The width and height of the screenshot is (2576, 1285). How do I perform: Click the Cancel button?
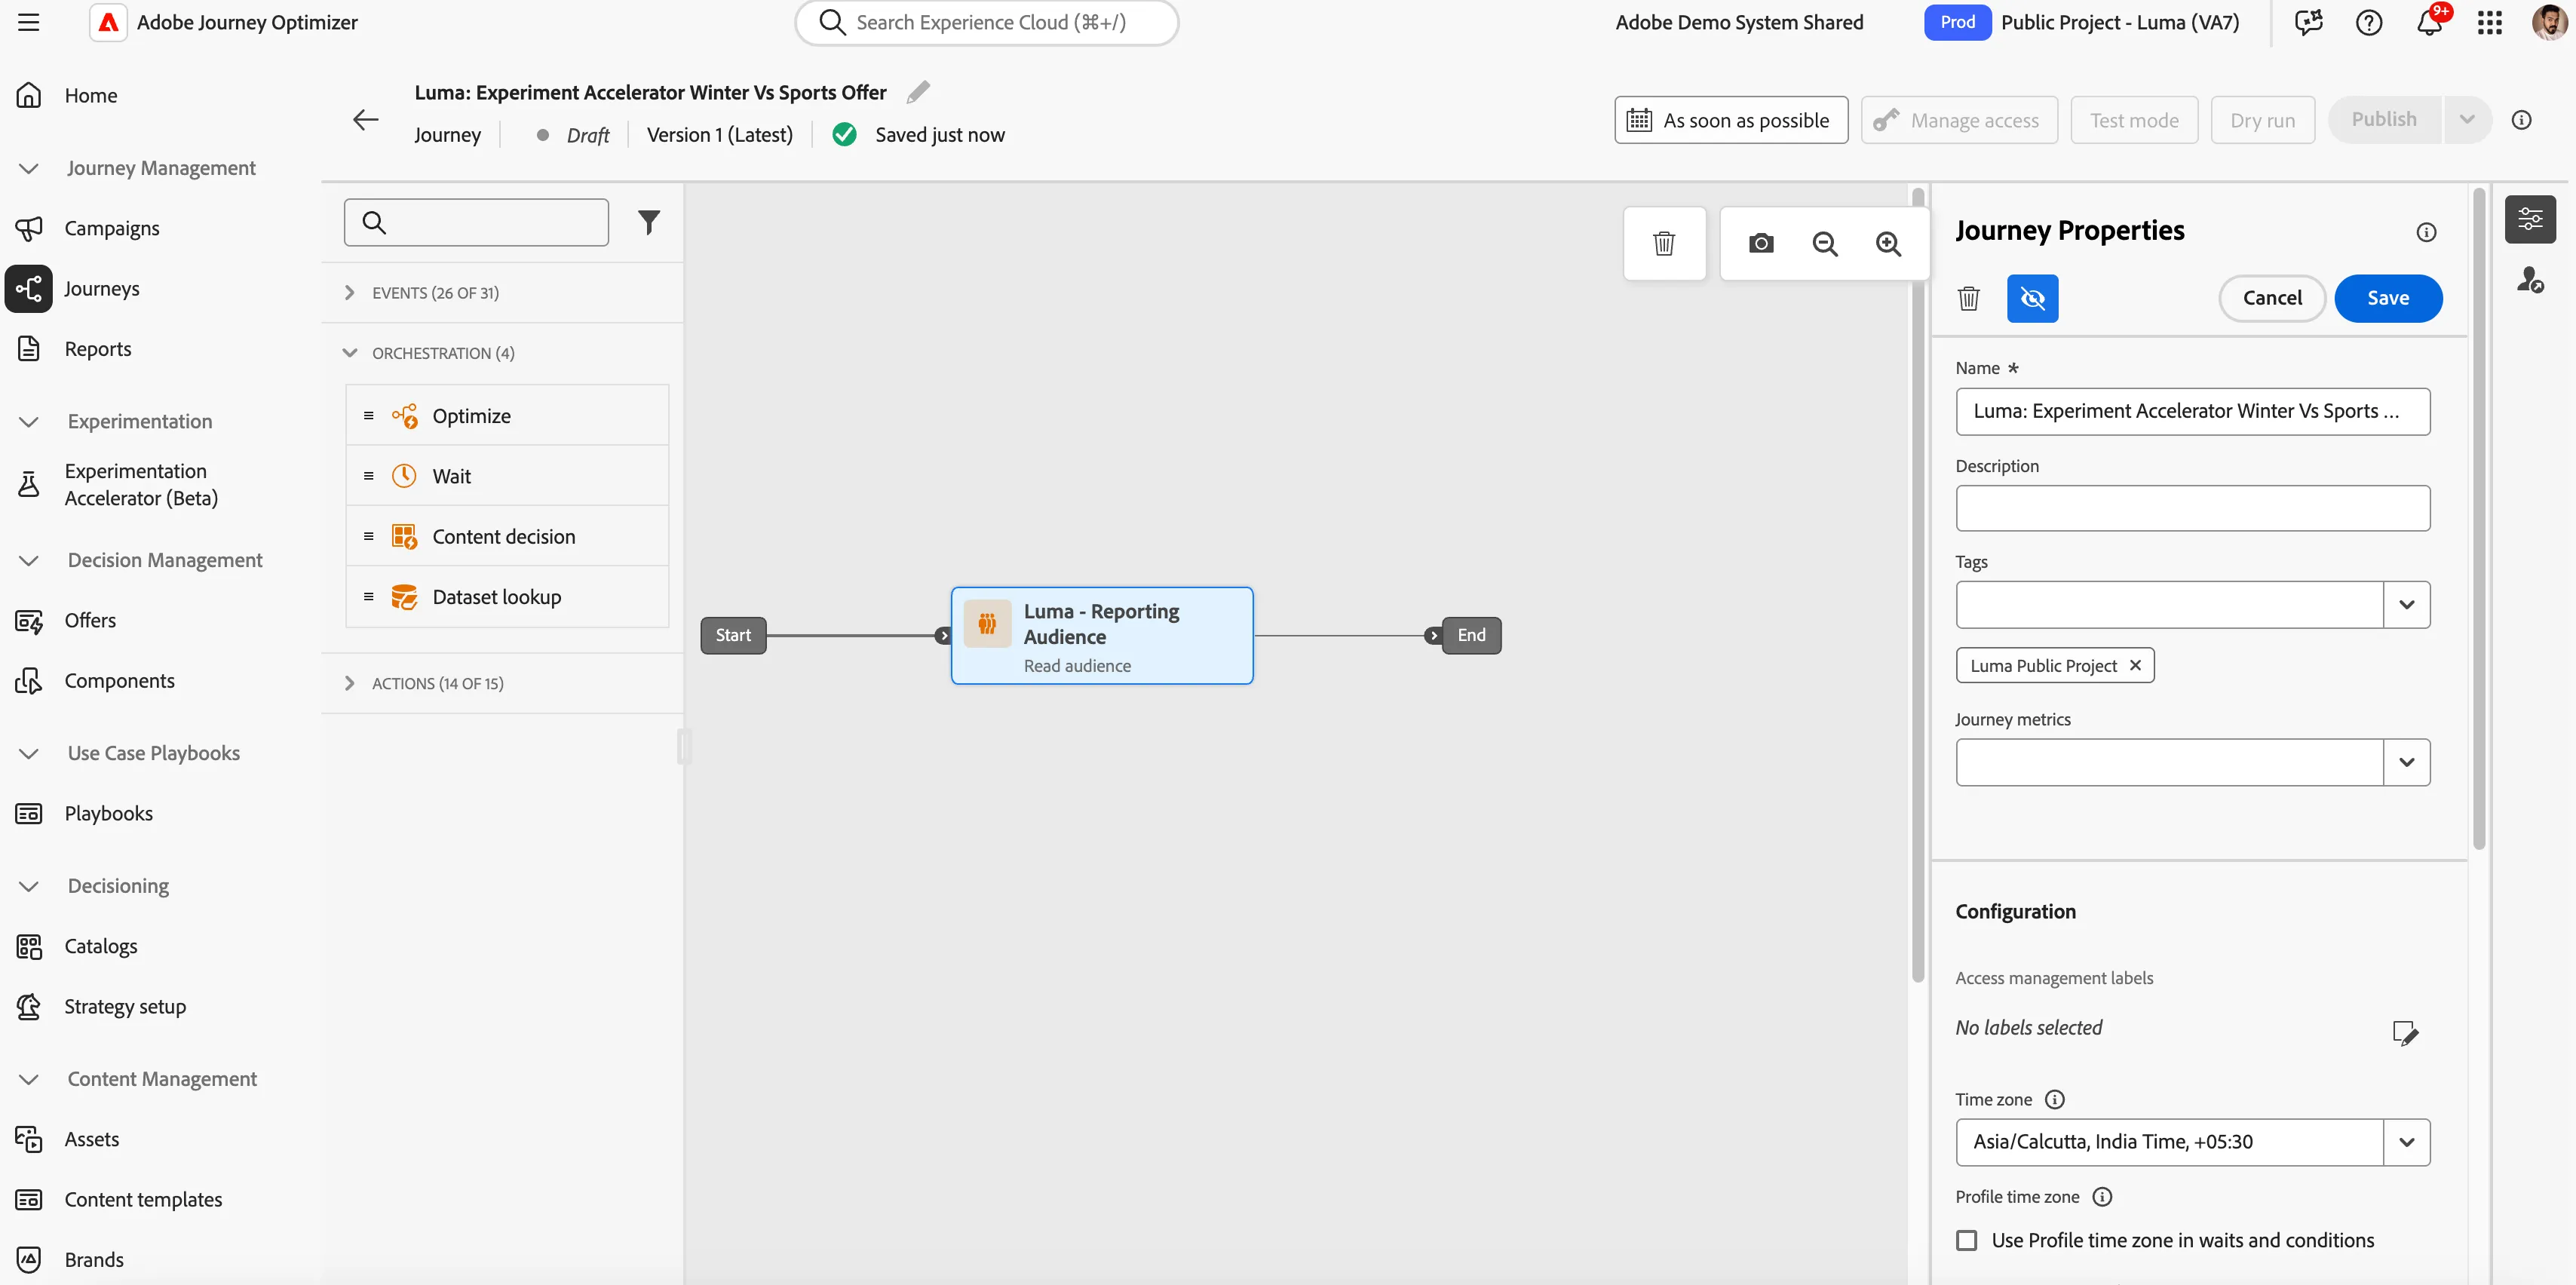pyautogui.click(x=2272, y=298)
